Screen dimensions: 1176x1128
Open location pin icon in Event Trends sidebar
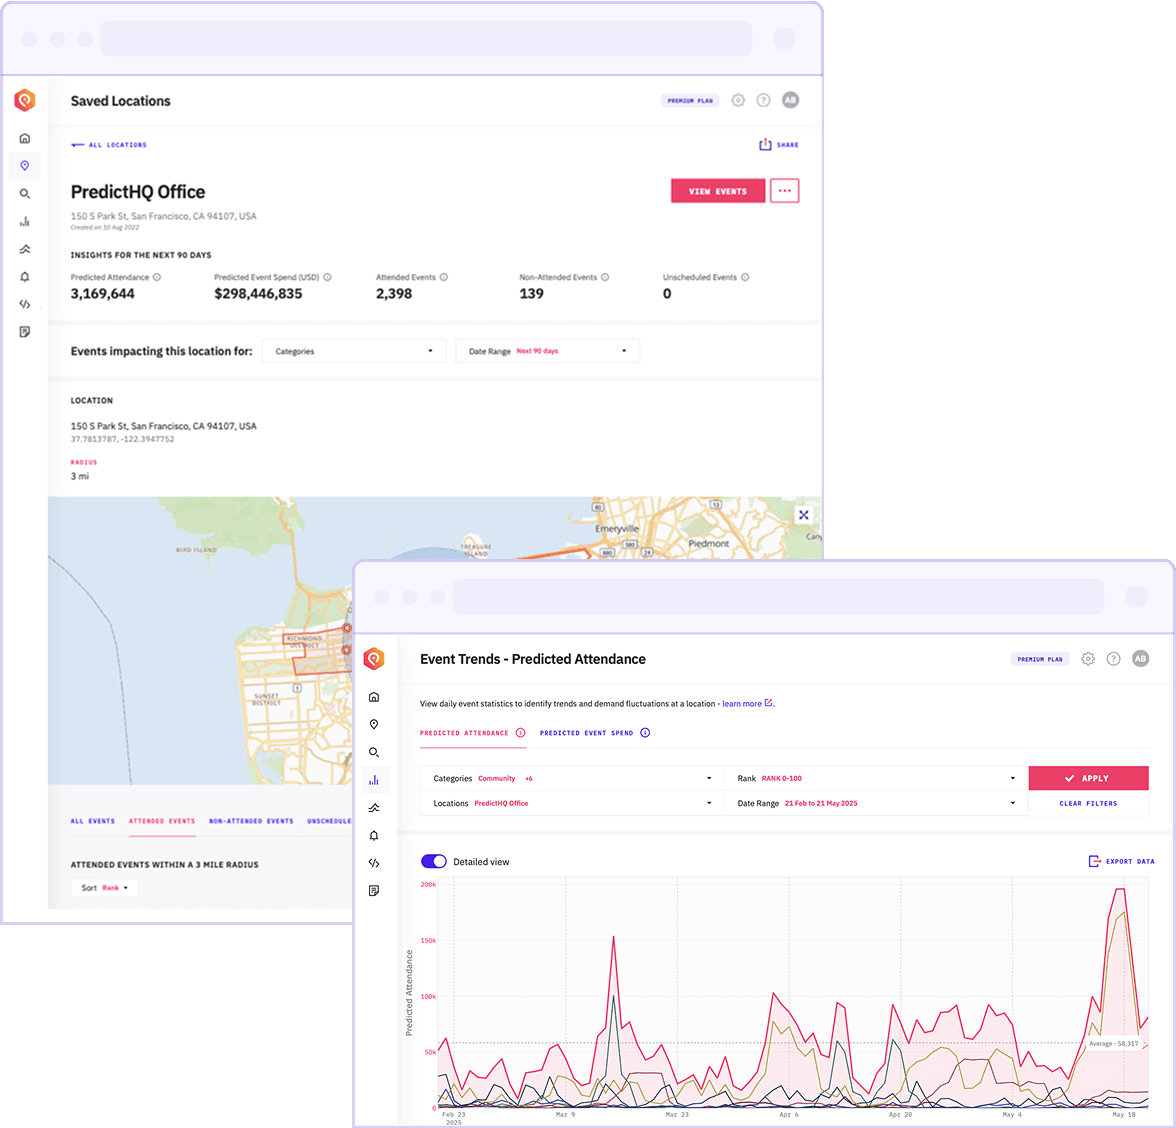[374, 724]
